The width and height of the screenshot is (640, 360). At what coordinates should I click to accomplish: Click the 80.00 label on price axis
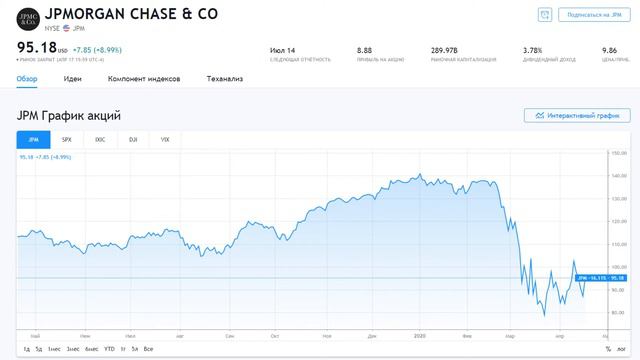(x=619, y=312)
